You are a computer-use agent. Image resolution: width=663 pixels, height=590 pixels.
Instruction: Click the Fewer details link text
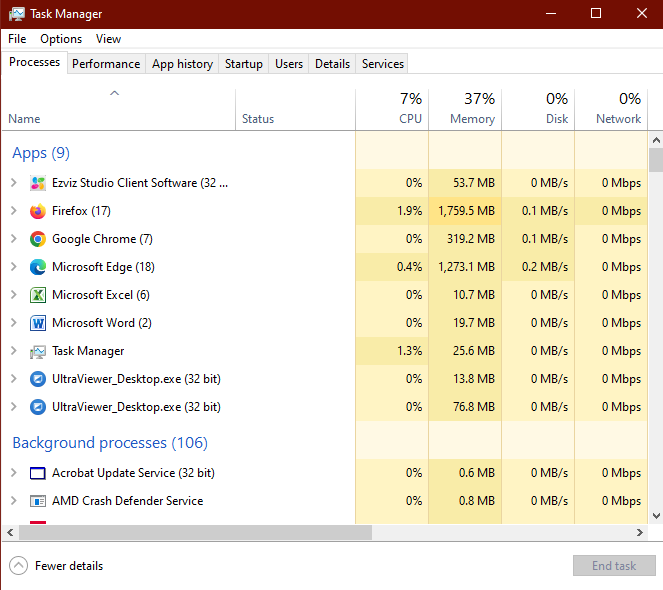(x=69, y=566)
